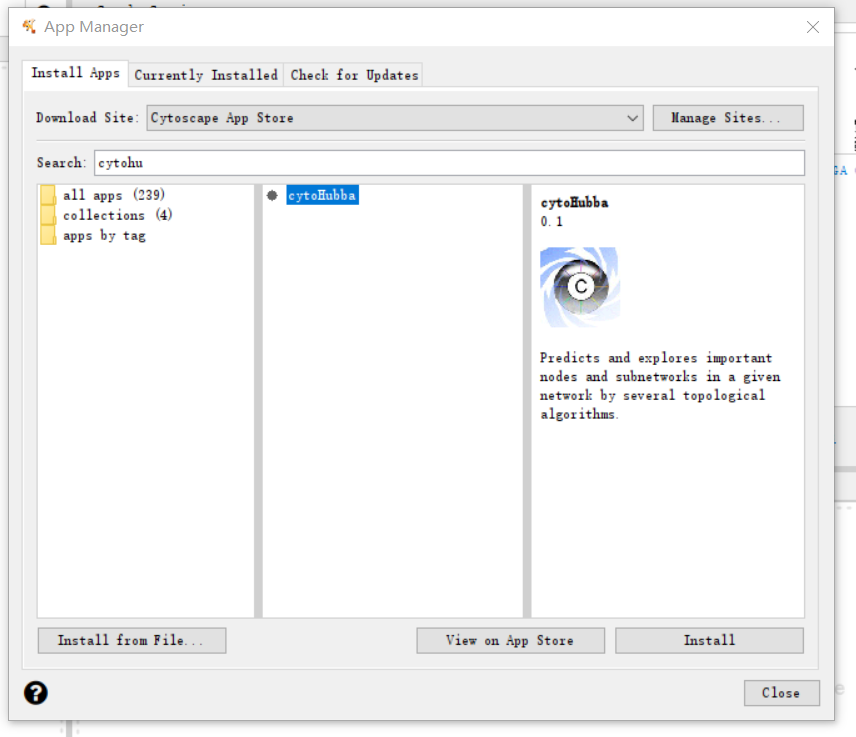Image resolution: width=856 pixels, height=737 pixels.
Task: Click the folder icon beside all apps
Action: click(x=48, y=195)
